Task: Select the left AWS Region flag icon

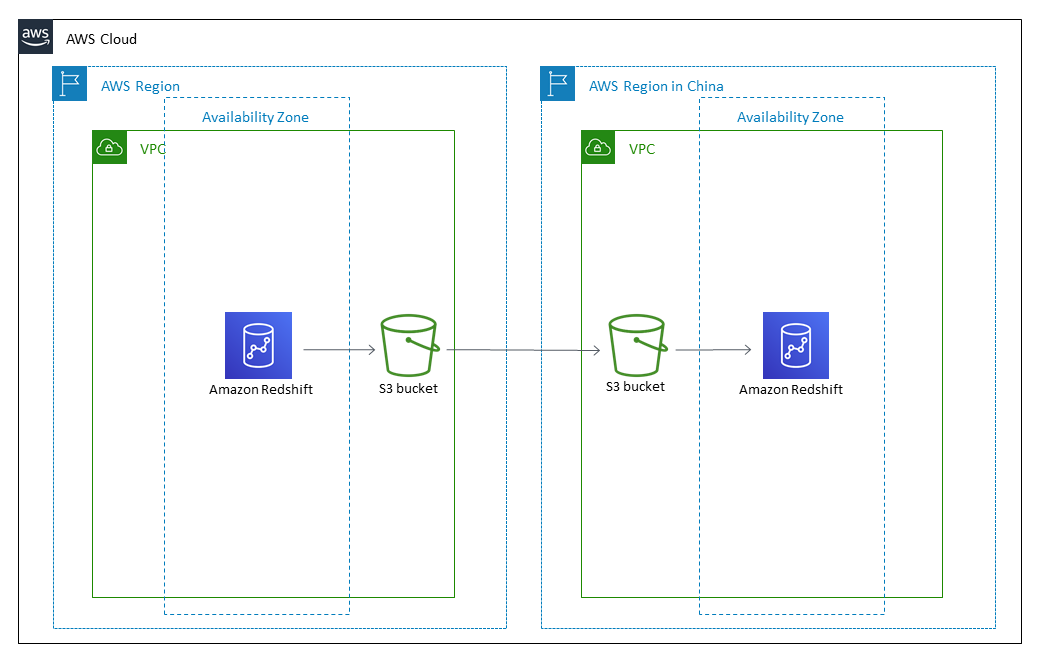Action: pyautogui.click(x=70, y=84)
